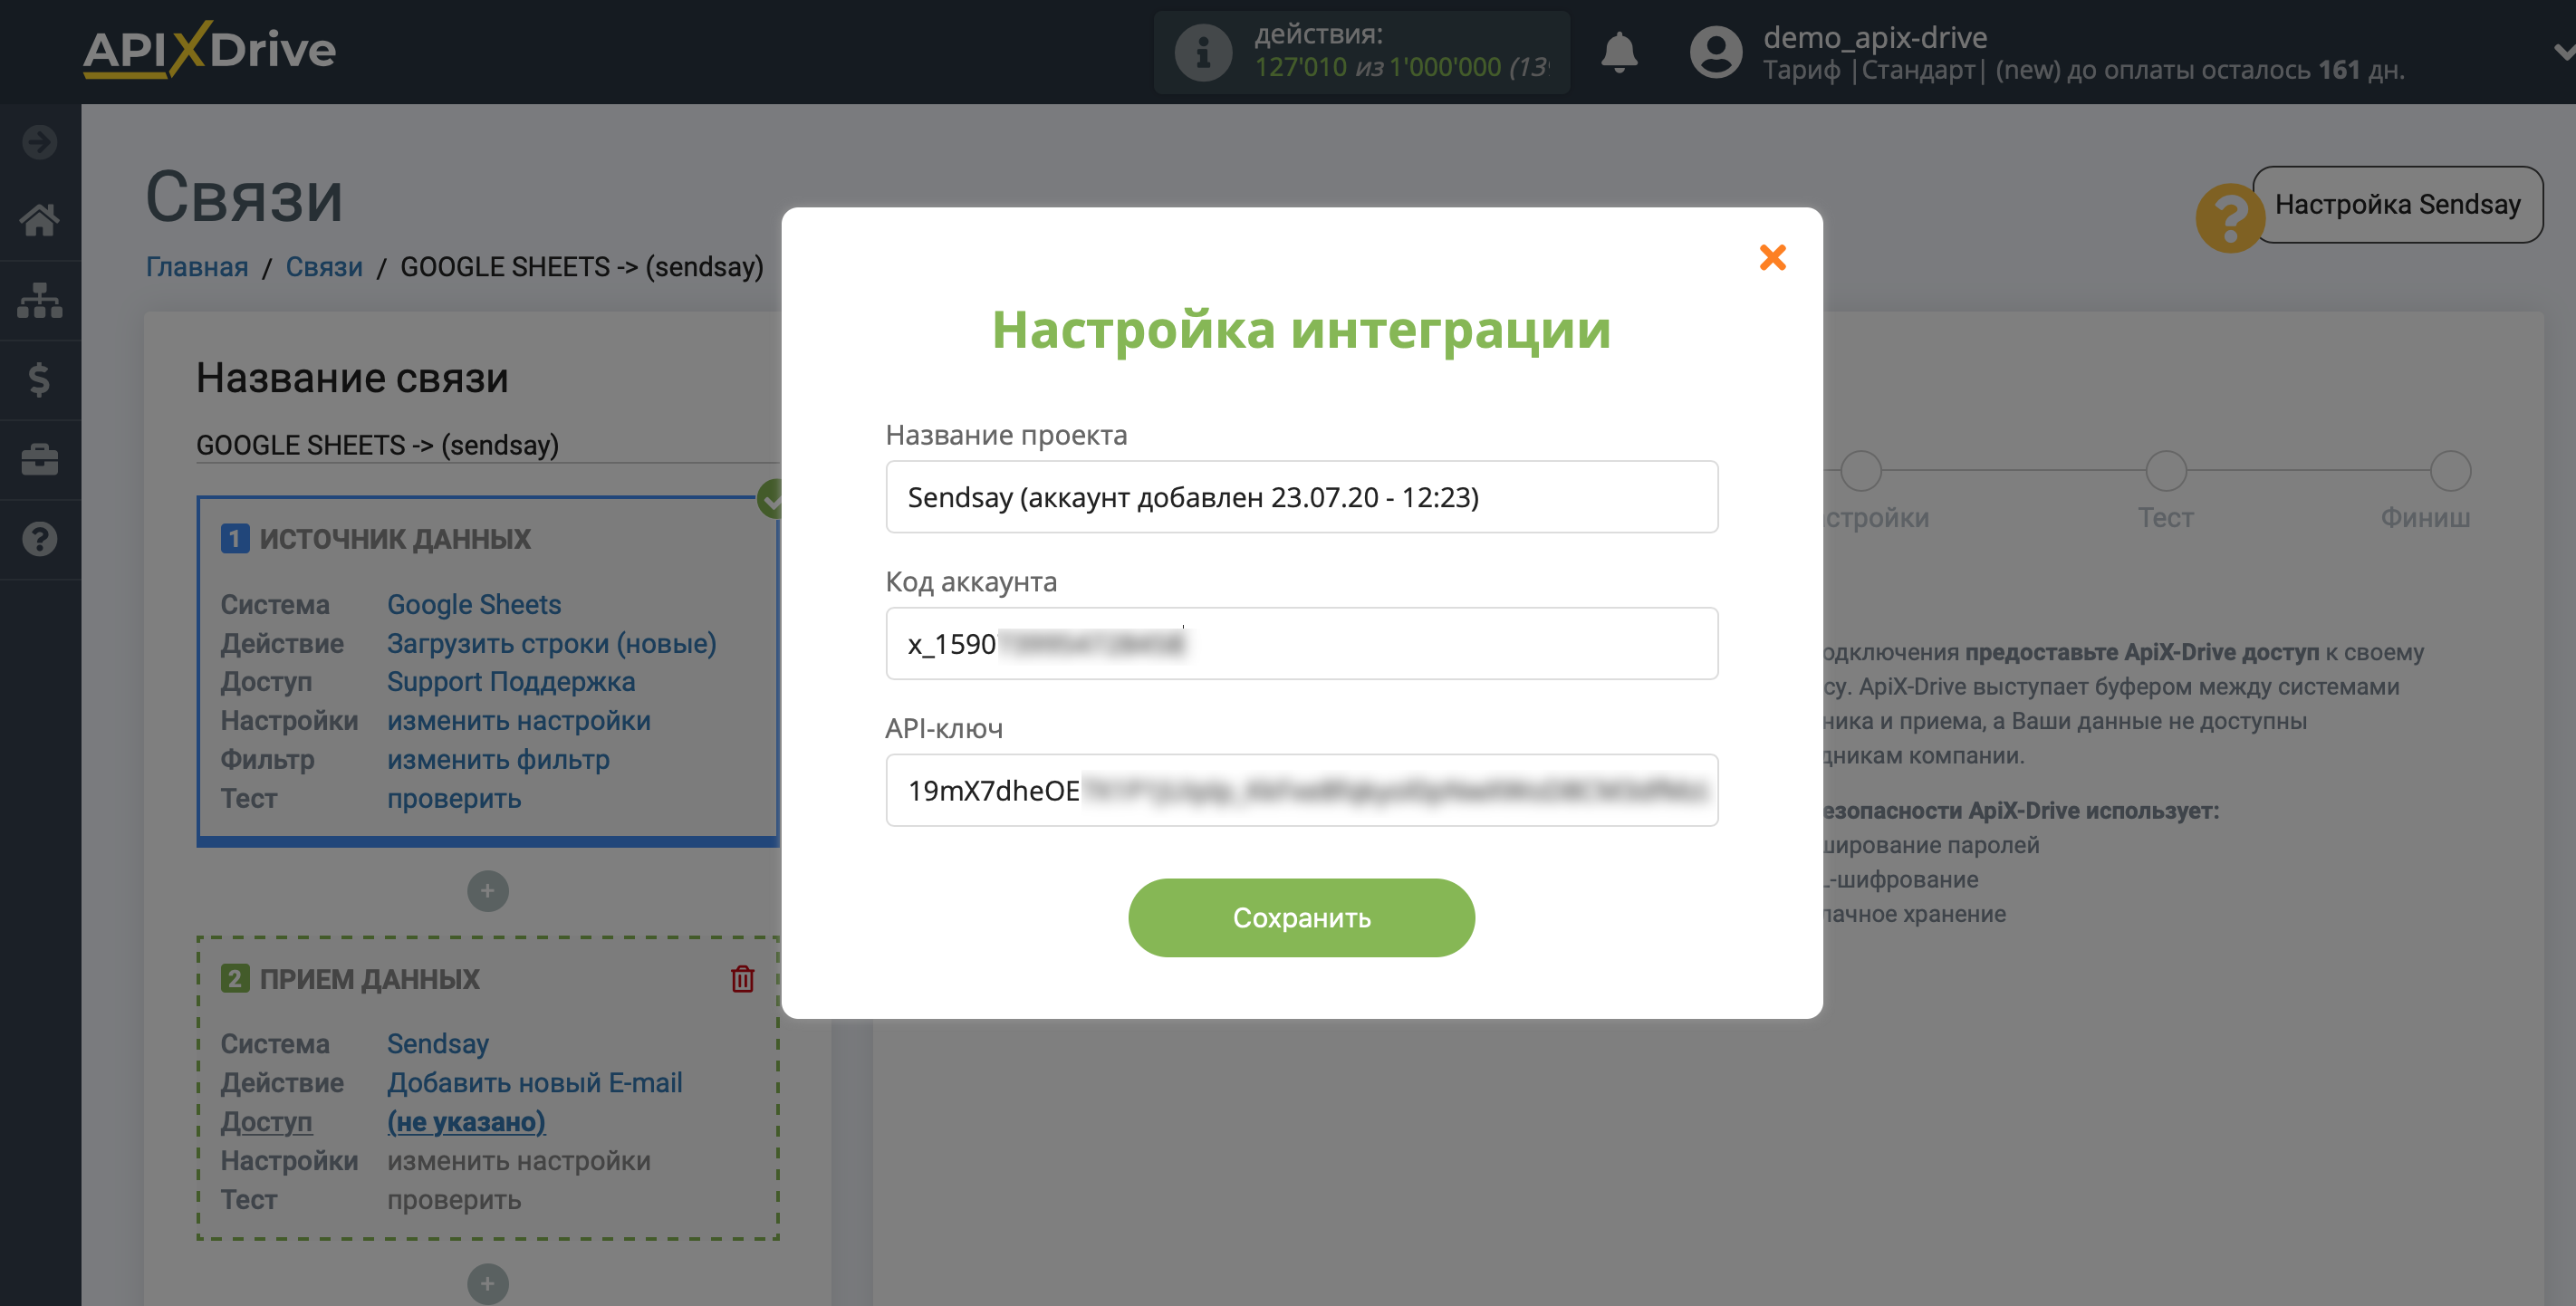Delete the Прием данных block via trash icon
The image size is (2576, 1306).
(742, 979)
